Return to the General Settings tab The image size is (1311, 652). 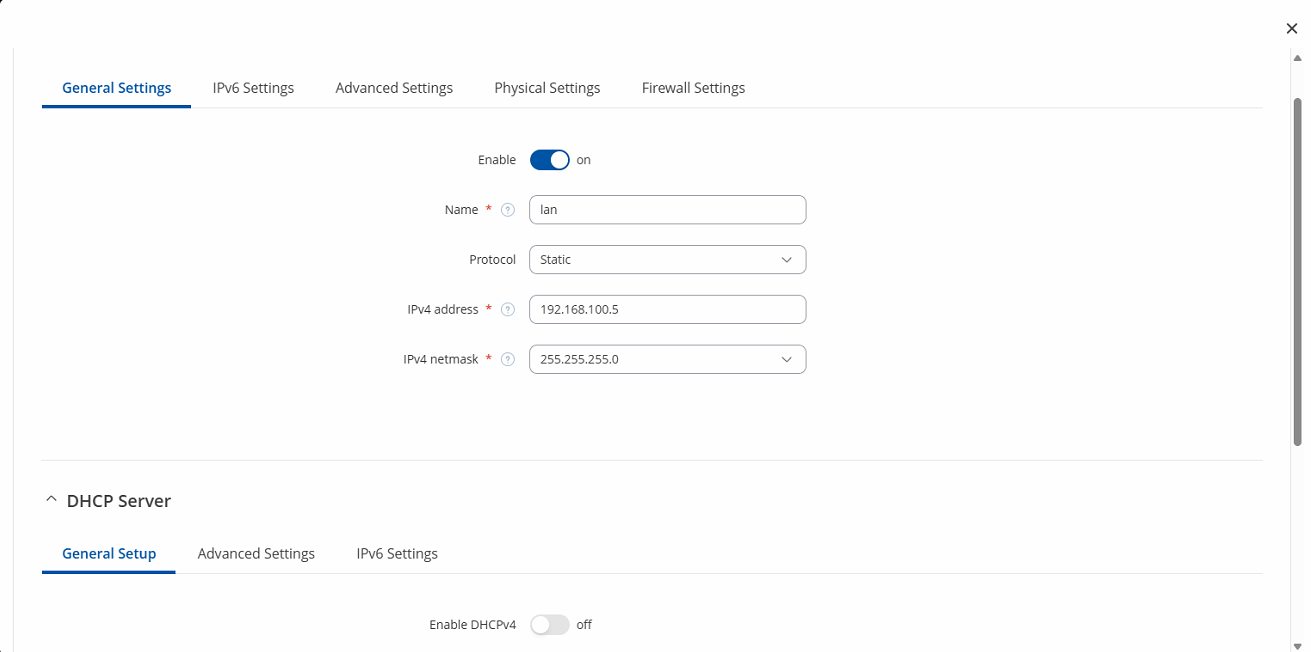click(x=116, y=87)
